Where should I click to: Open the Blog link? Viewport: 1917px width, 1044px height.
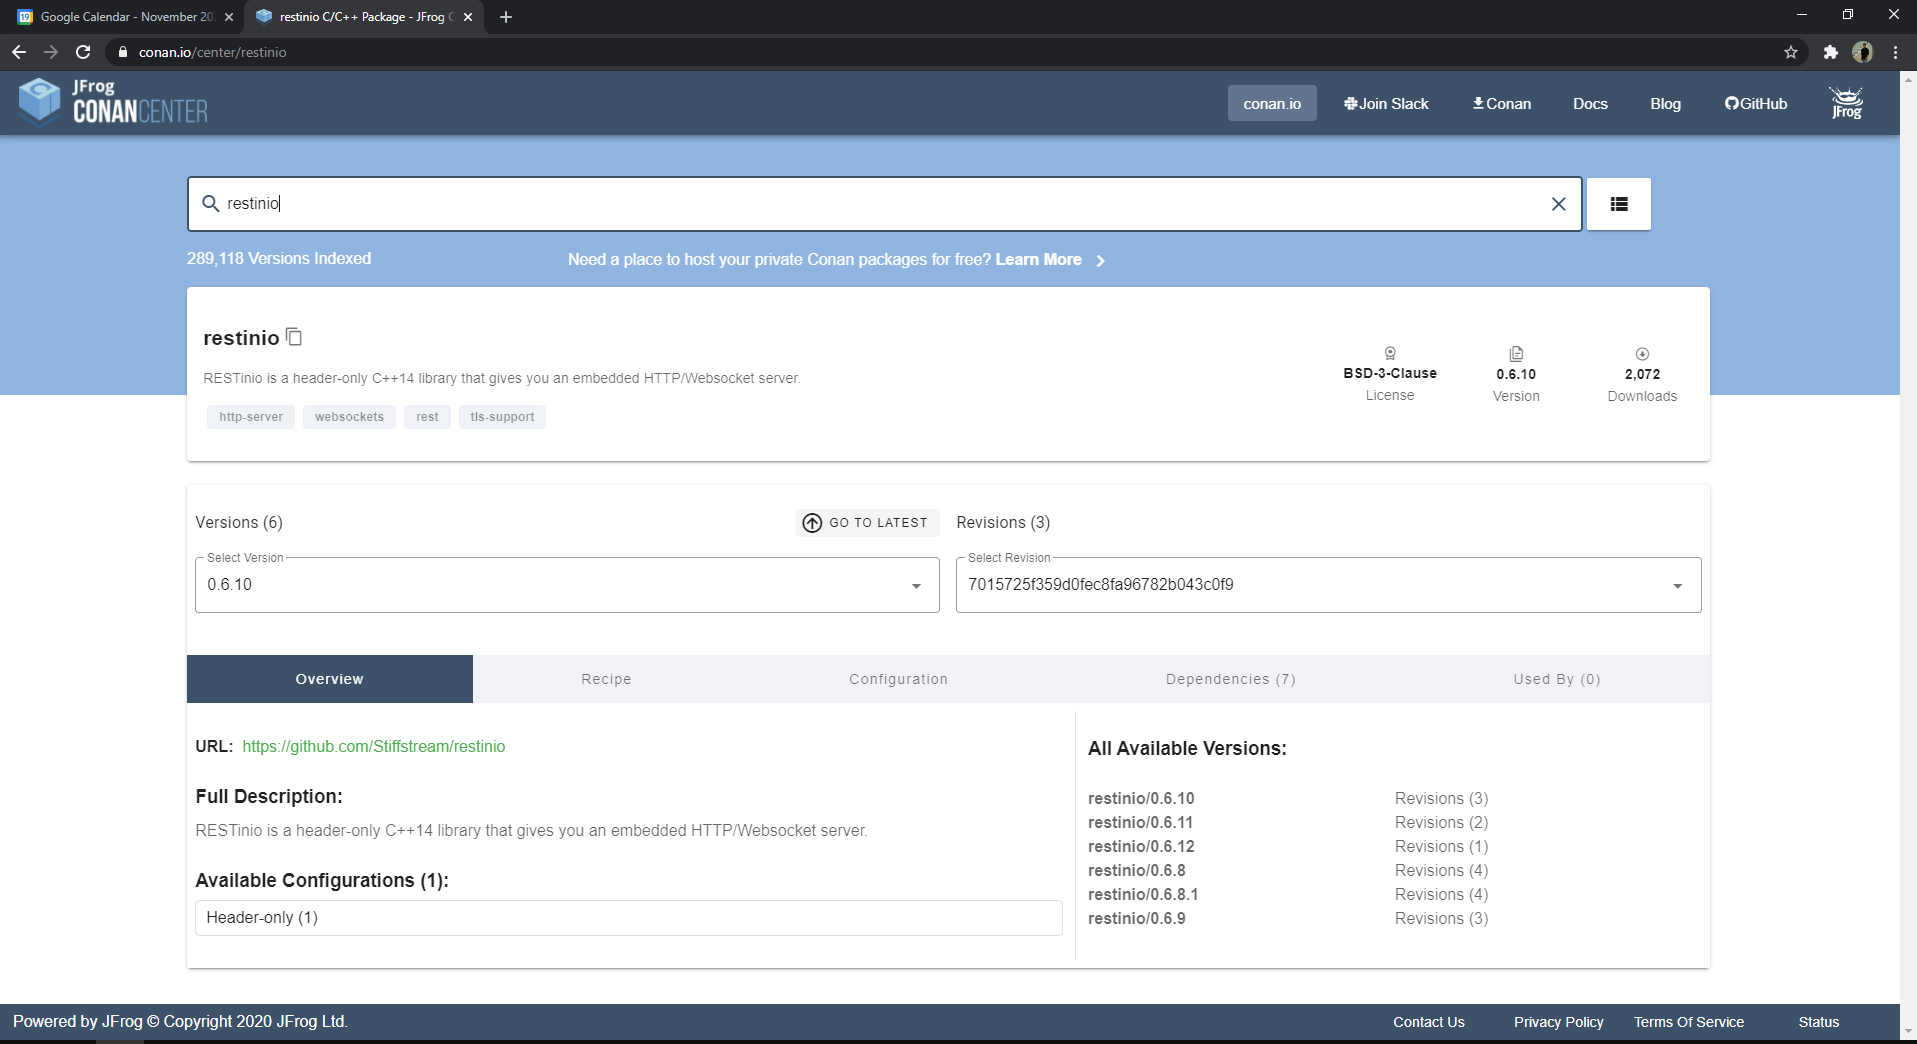tap(1665, 103)
